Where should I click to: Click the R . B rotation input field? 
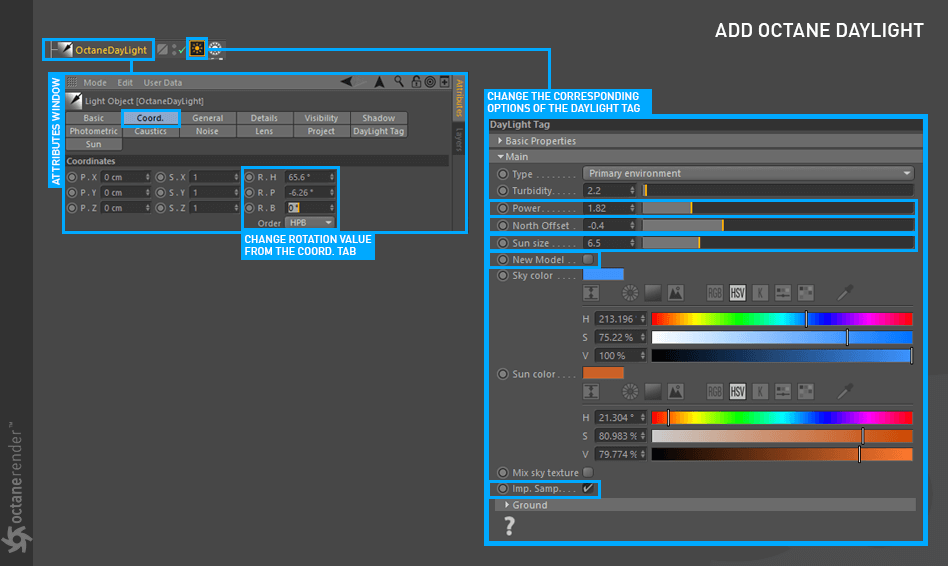310,208
